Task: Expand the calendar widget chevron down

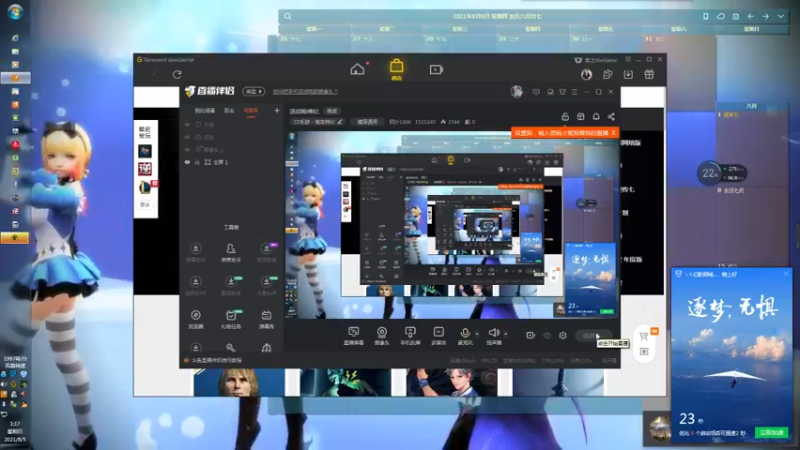Action: pyautogui.click(x=781, y=16)
